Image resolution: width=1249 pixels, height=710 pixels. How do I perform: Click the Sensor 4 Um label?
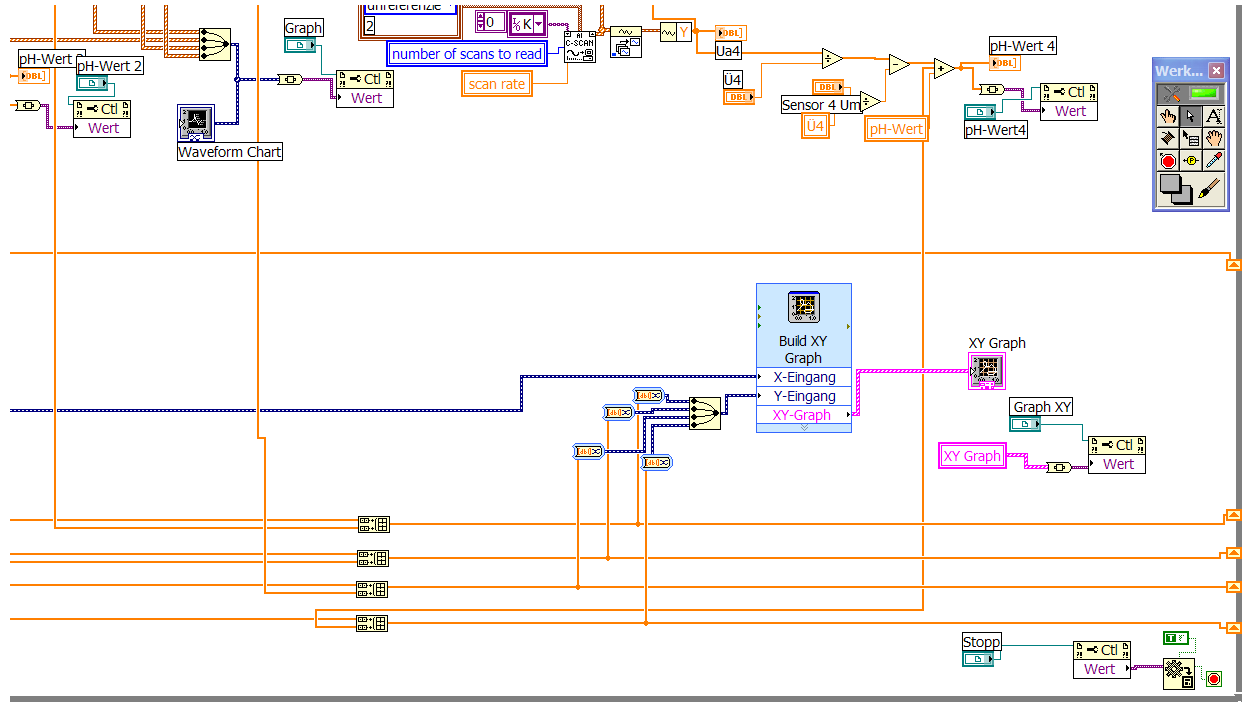[x=820, y=105]
